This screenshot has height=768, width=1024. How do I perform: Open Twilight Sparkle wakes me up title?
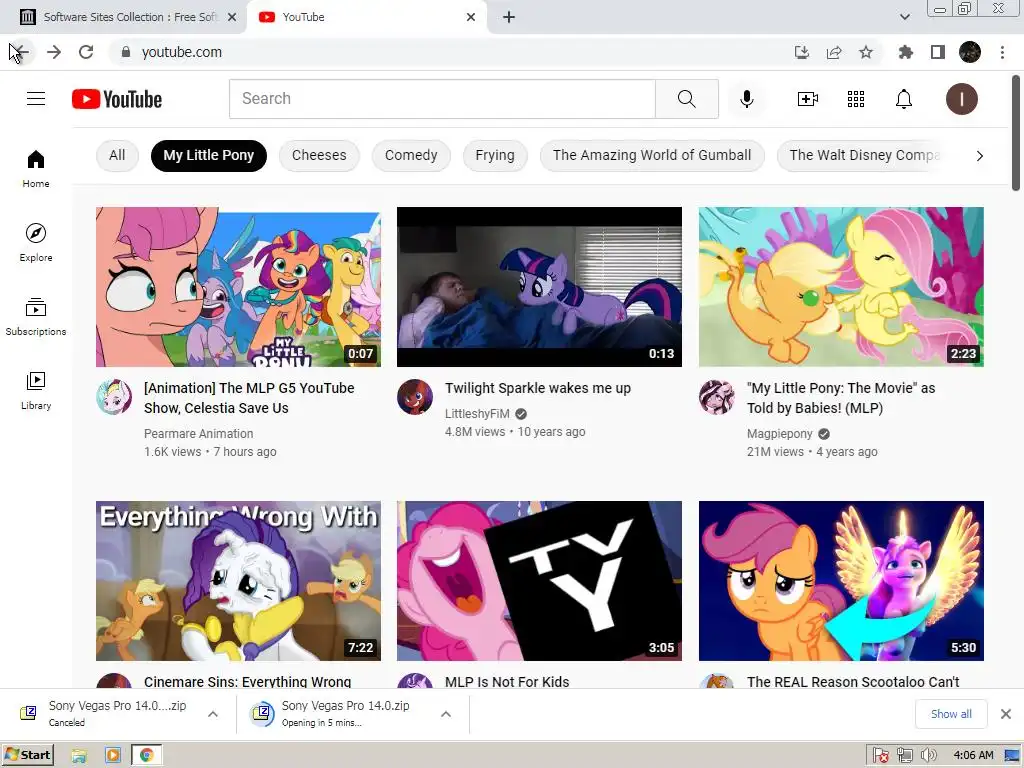537,388
